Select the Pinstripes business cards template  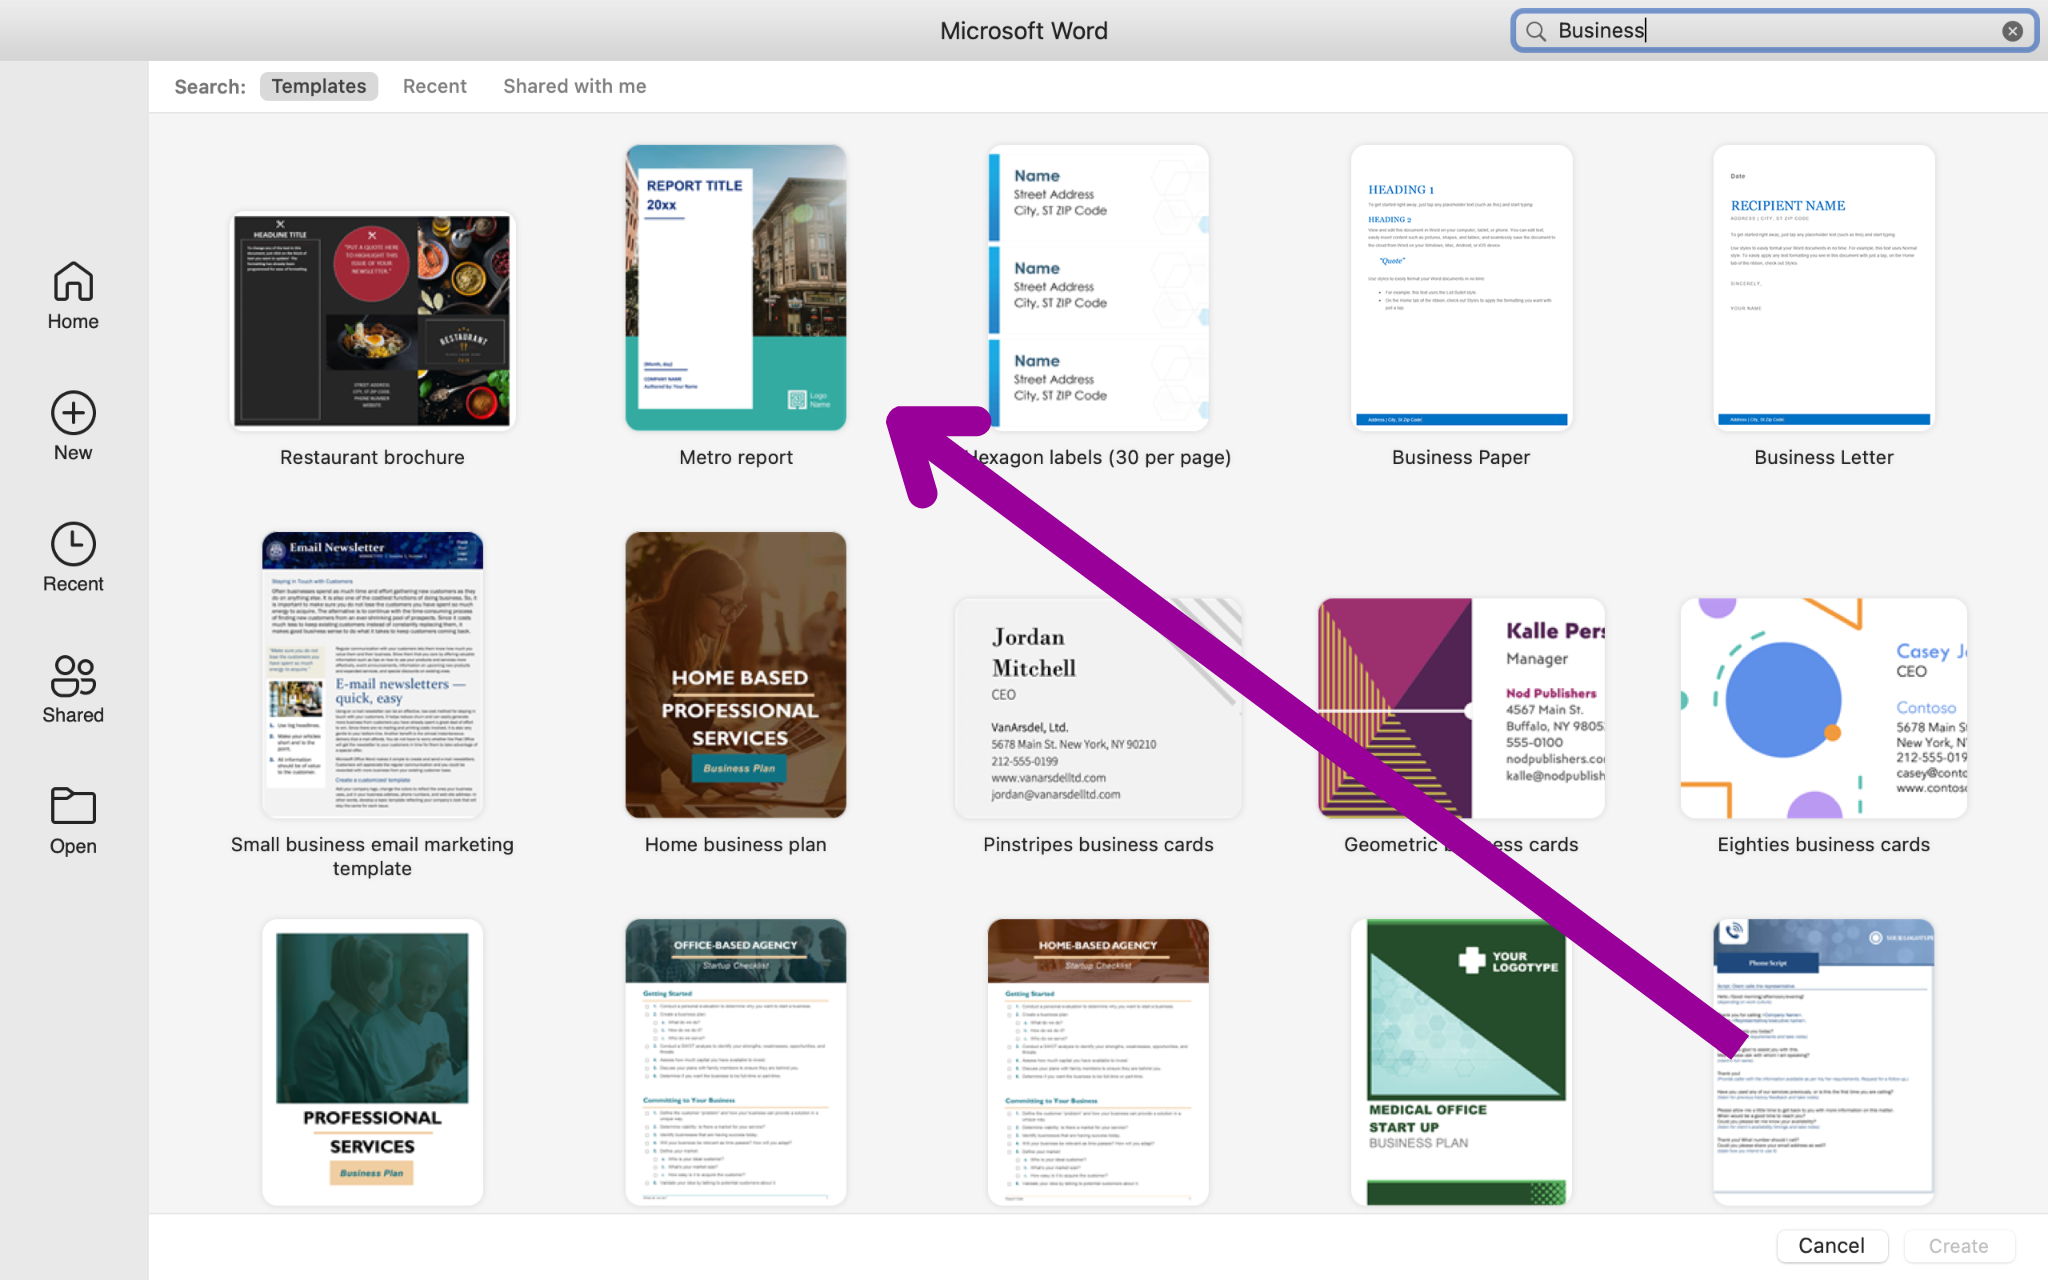pos(1098,708)
